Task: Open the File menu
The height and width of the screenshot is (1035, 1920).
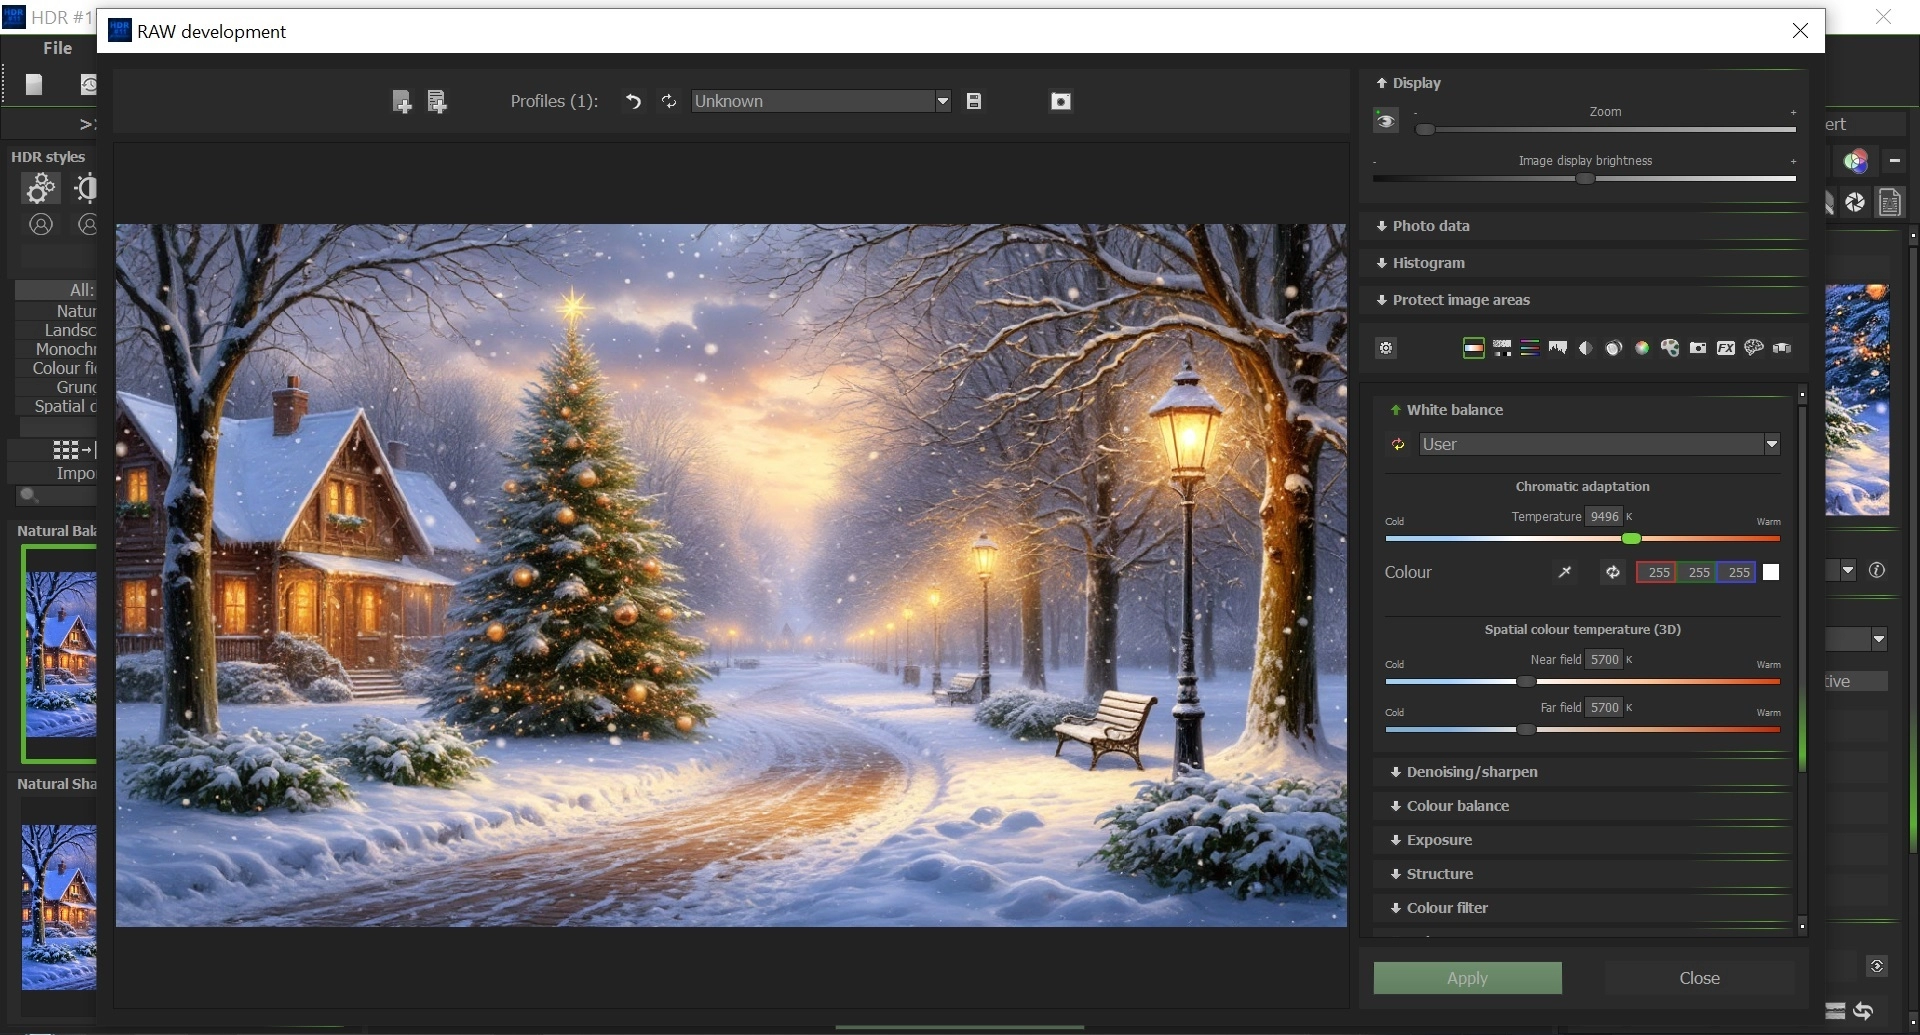Action: [x=57, y=48]
